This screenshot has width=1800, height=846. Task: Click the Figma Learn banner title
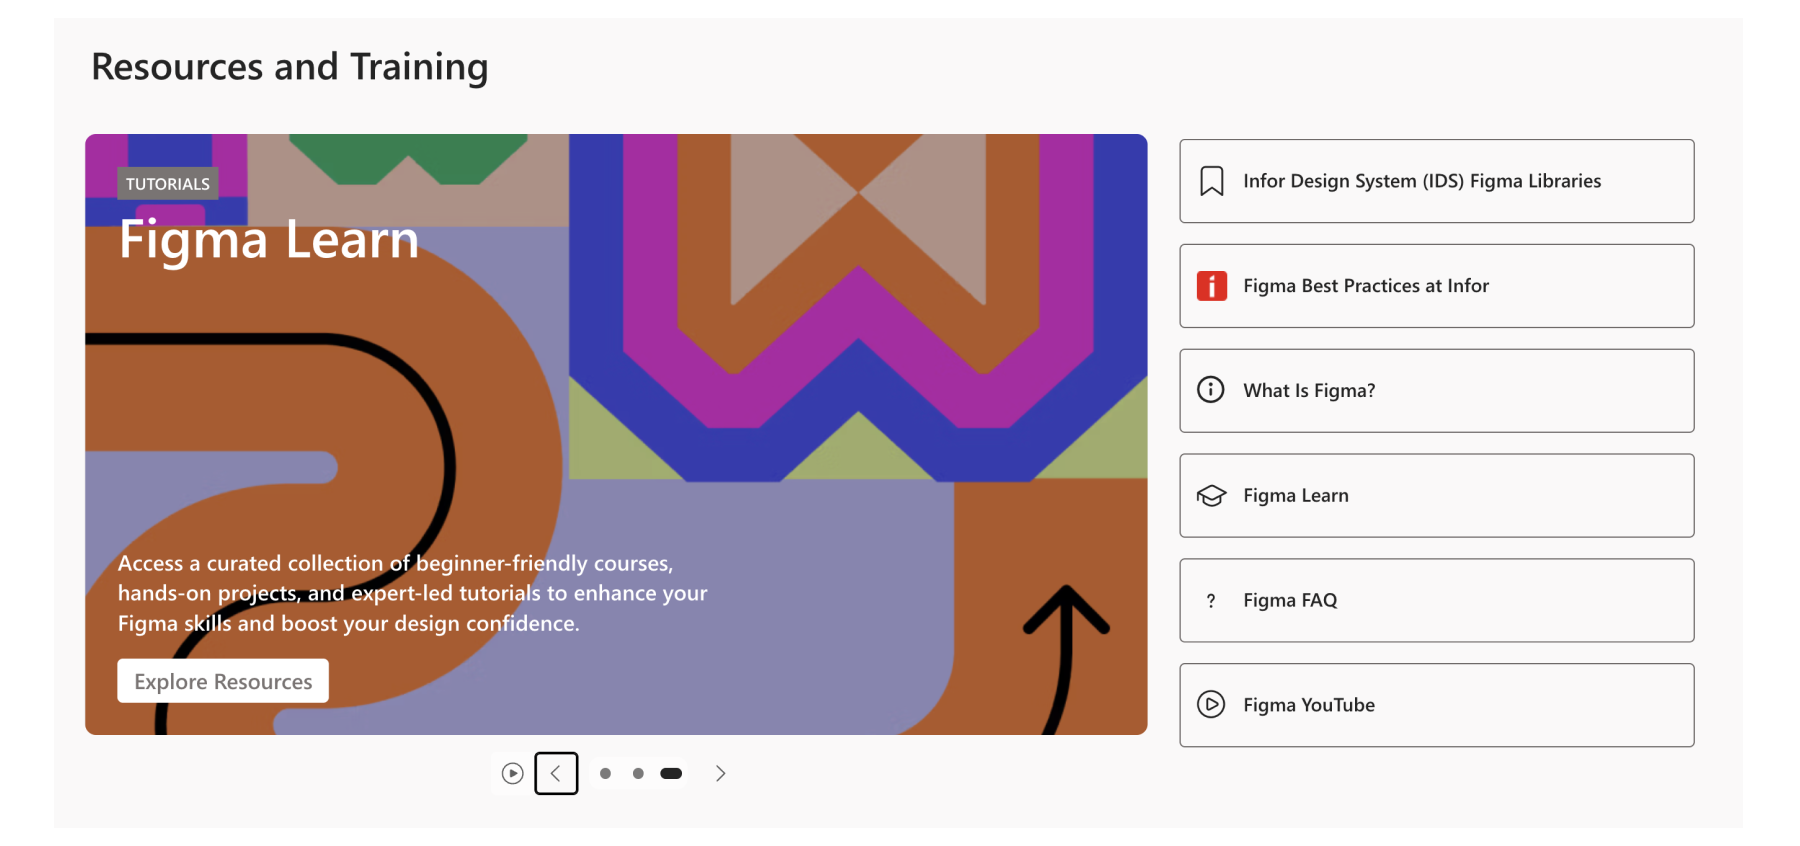click(268, 240)
